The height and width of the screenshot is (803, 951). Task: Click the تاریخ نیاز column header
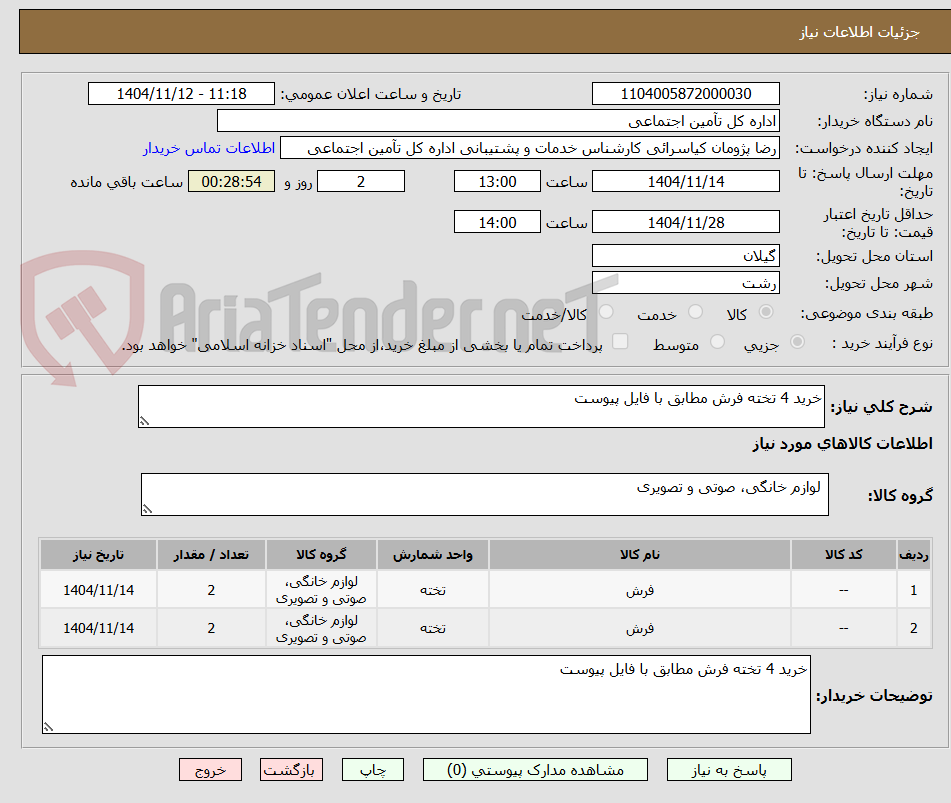(x=98, y=555)
